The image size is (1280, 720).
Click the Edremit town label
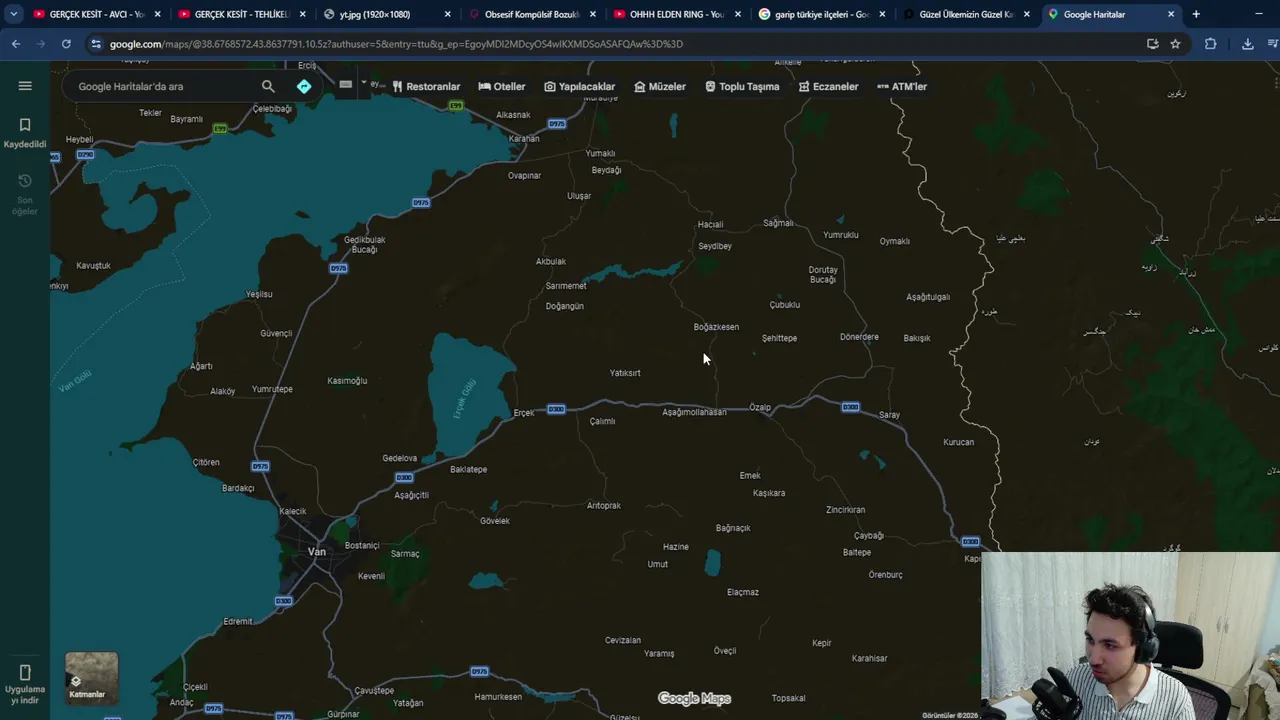[238, 621]
